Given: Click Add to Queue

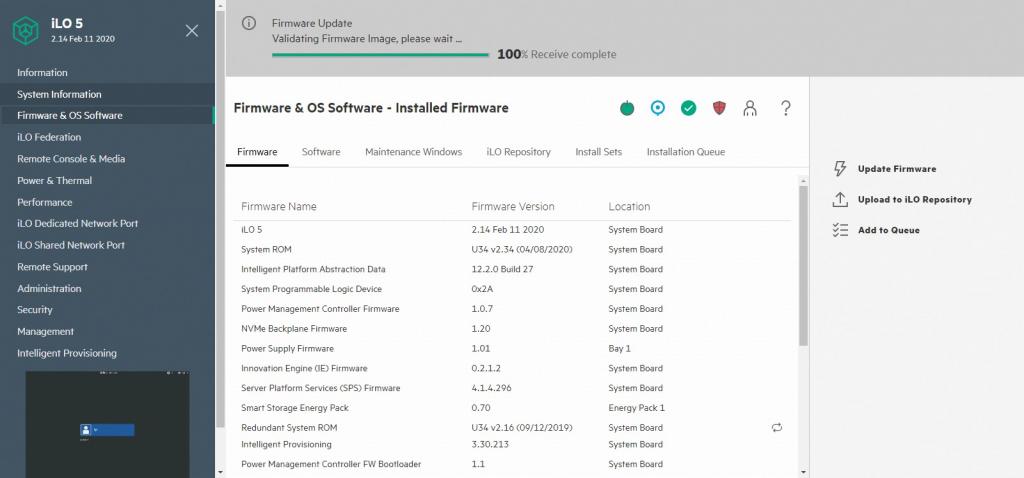Looking at the screenshot, I should 888,230.
